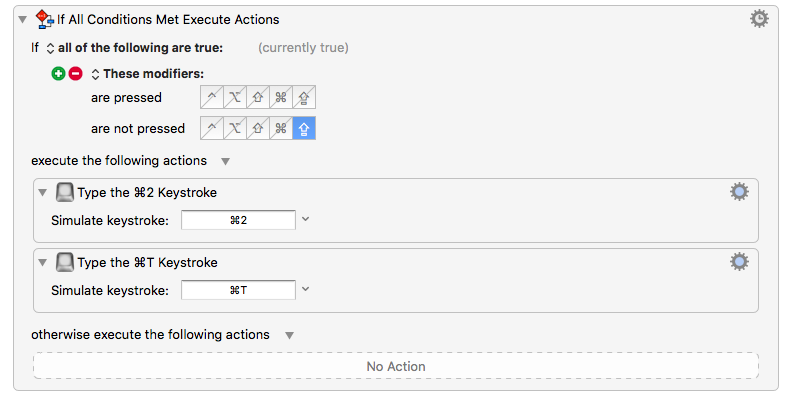Open gear menu of ⌘2 Keystroke action
794x400 pixels.
click(739, 192)
